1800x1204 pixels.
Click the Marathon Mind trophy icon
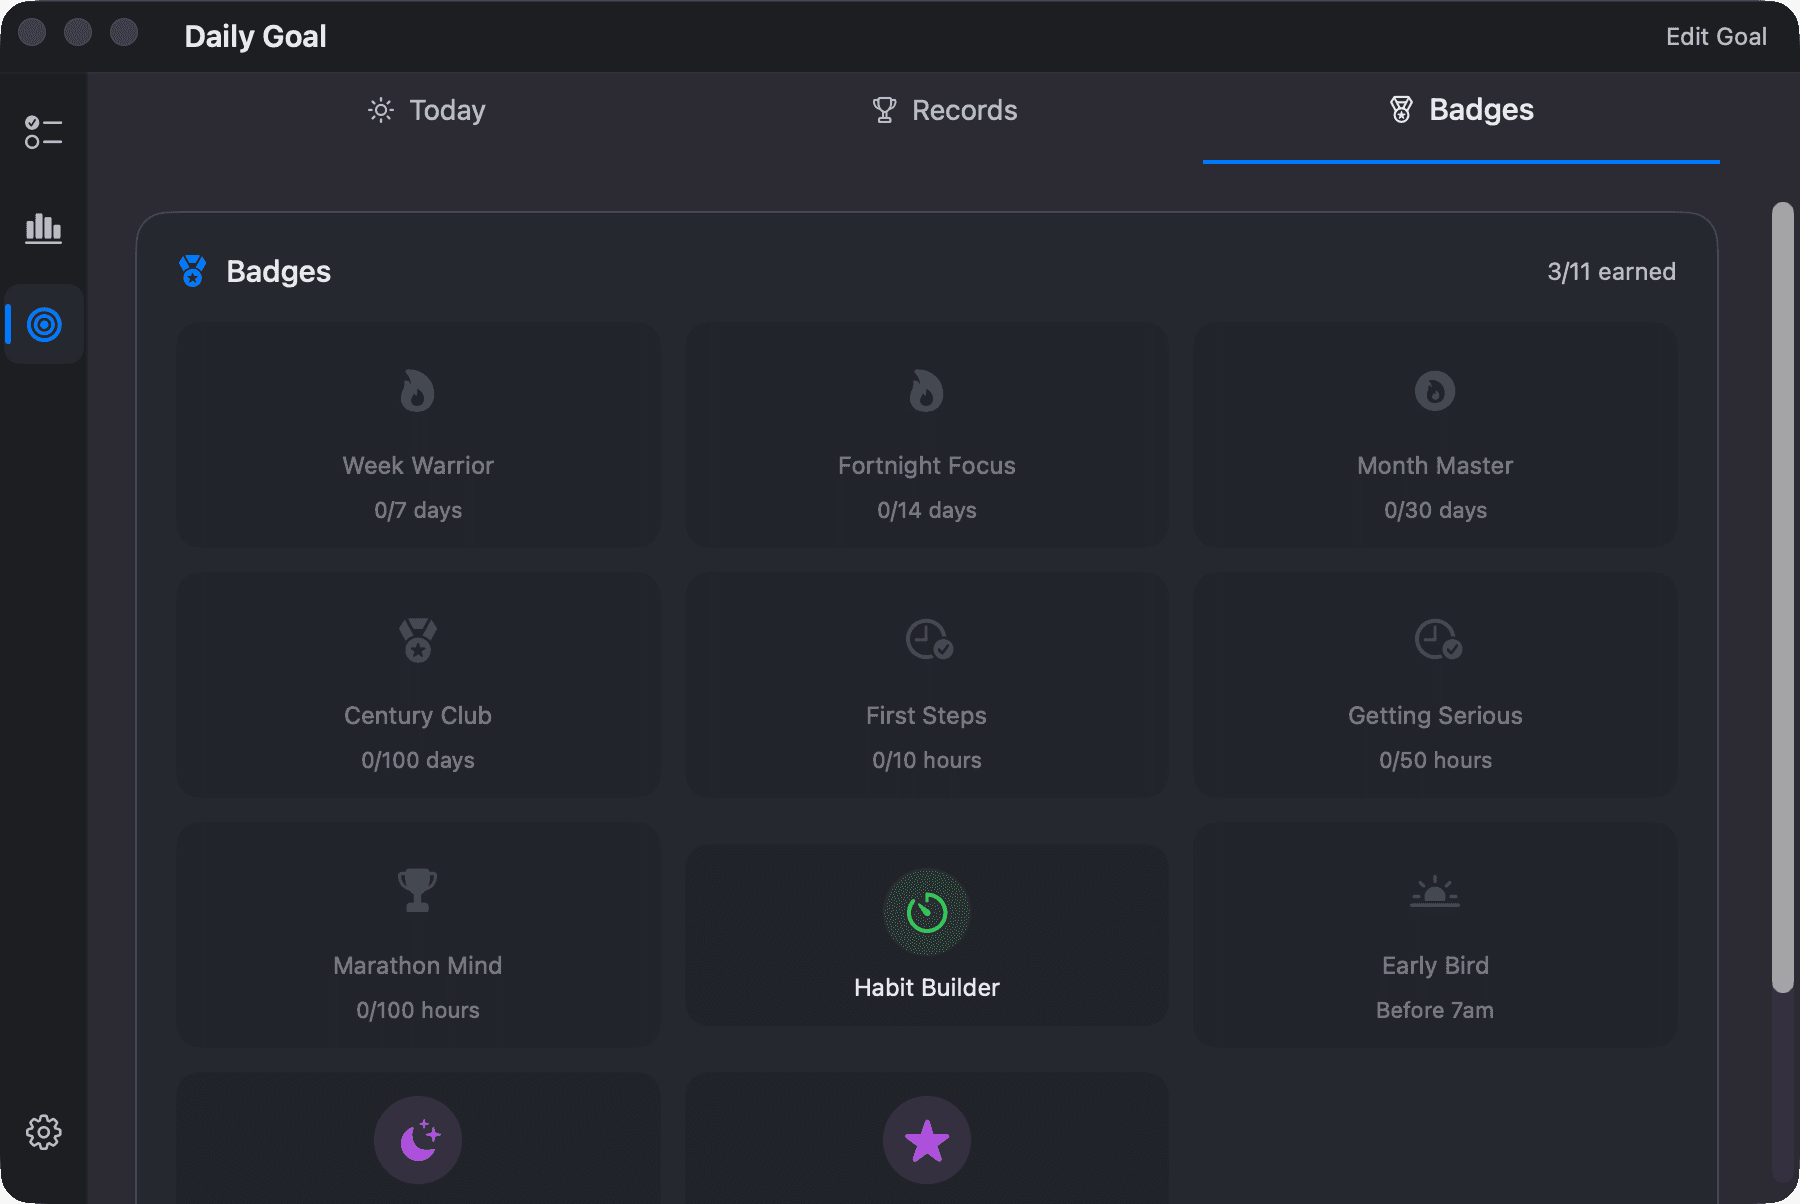click(x=418, y=890)
